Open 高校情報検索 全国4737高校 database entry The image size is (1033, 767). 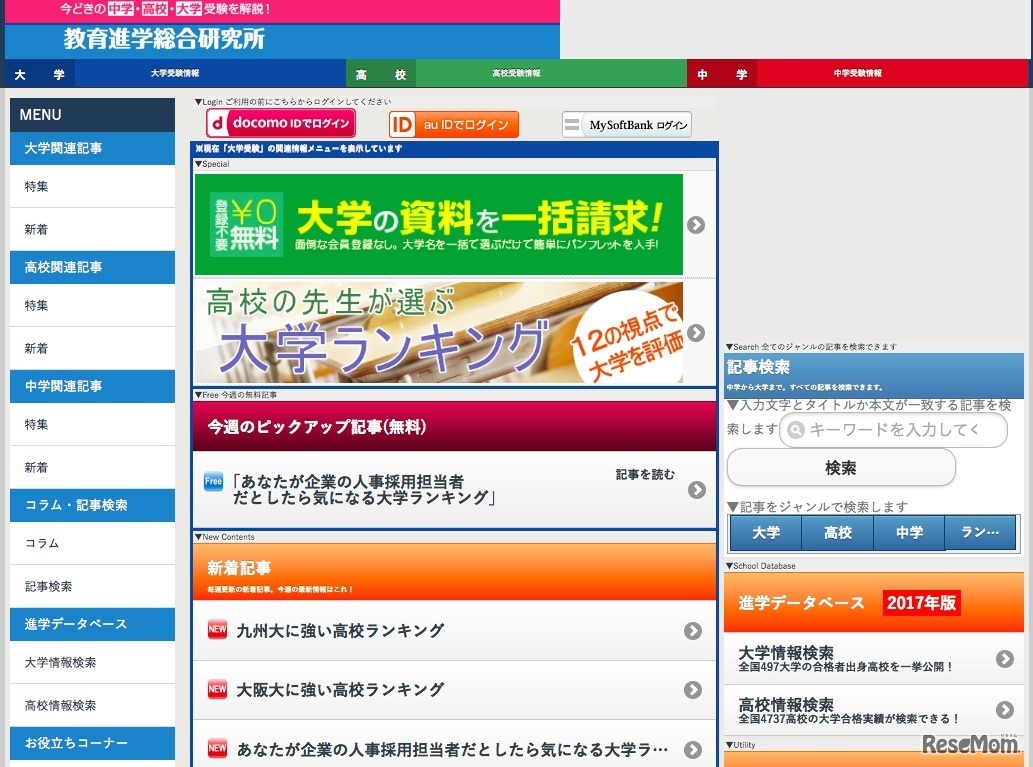(874, 711)
